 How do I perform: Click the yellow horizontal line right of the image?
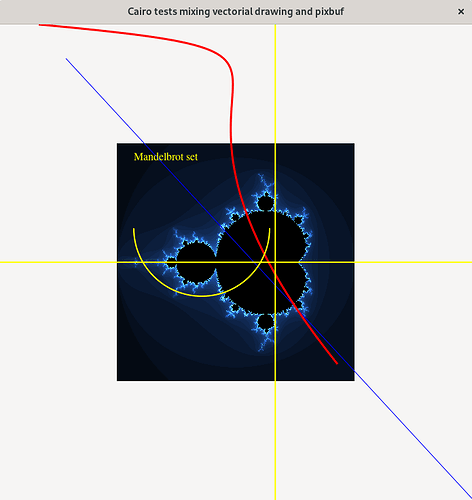[413, 262]
